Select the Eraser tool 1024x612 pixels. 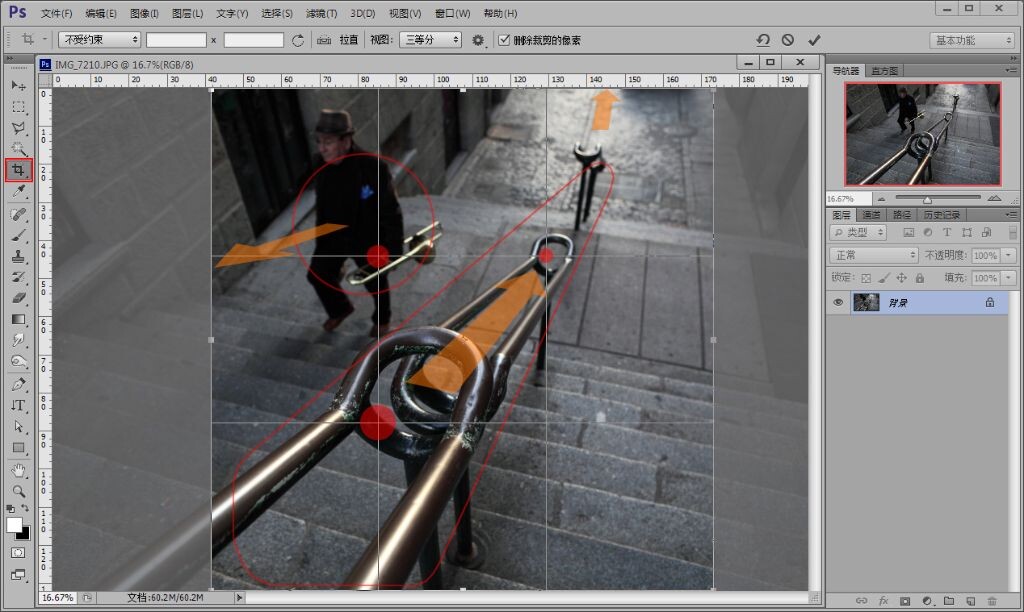click(18, 298)
